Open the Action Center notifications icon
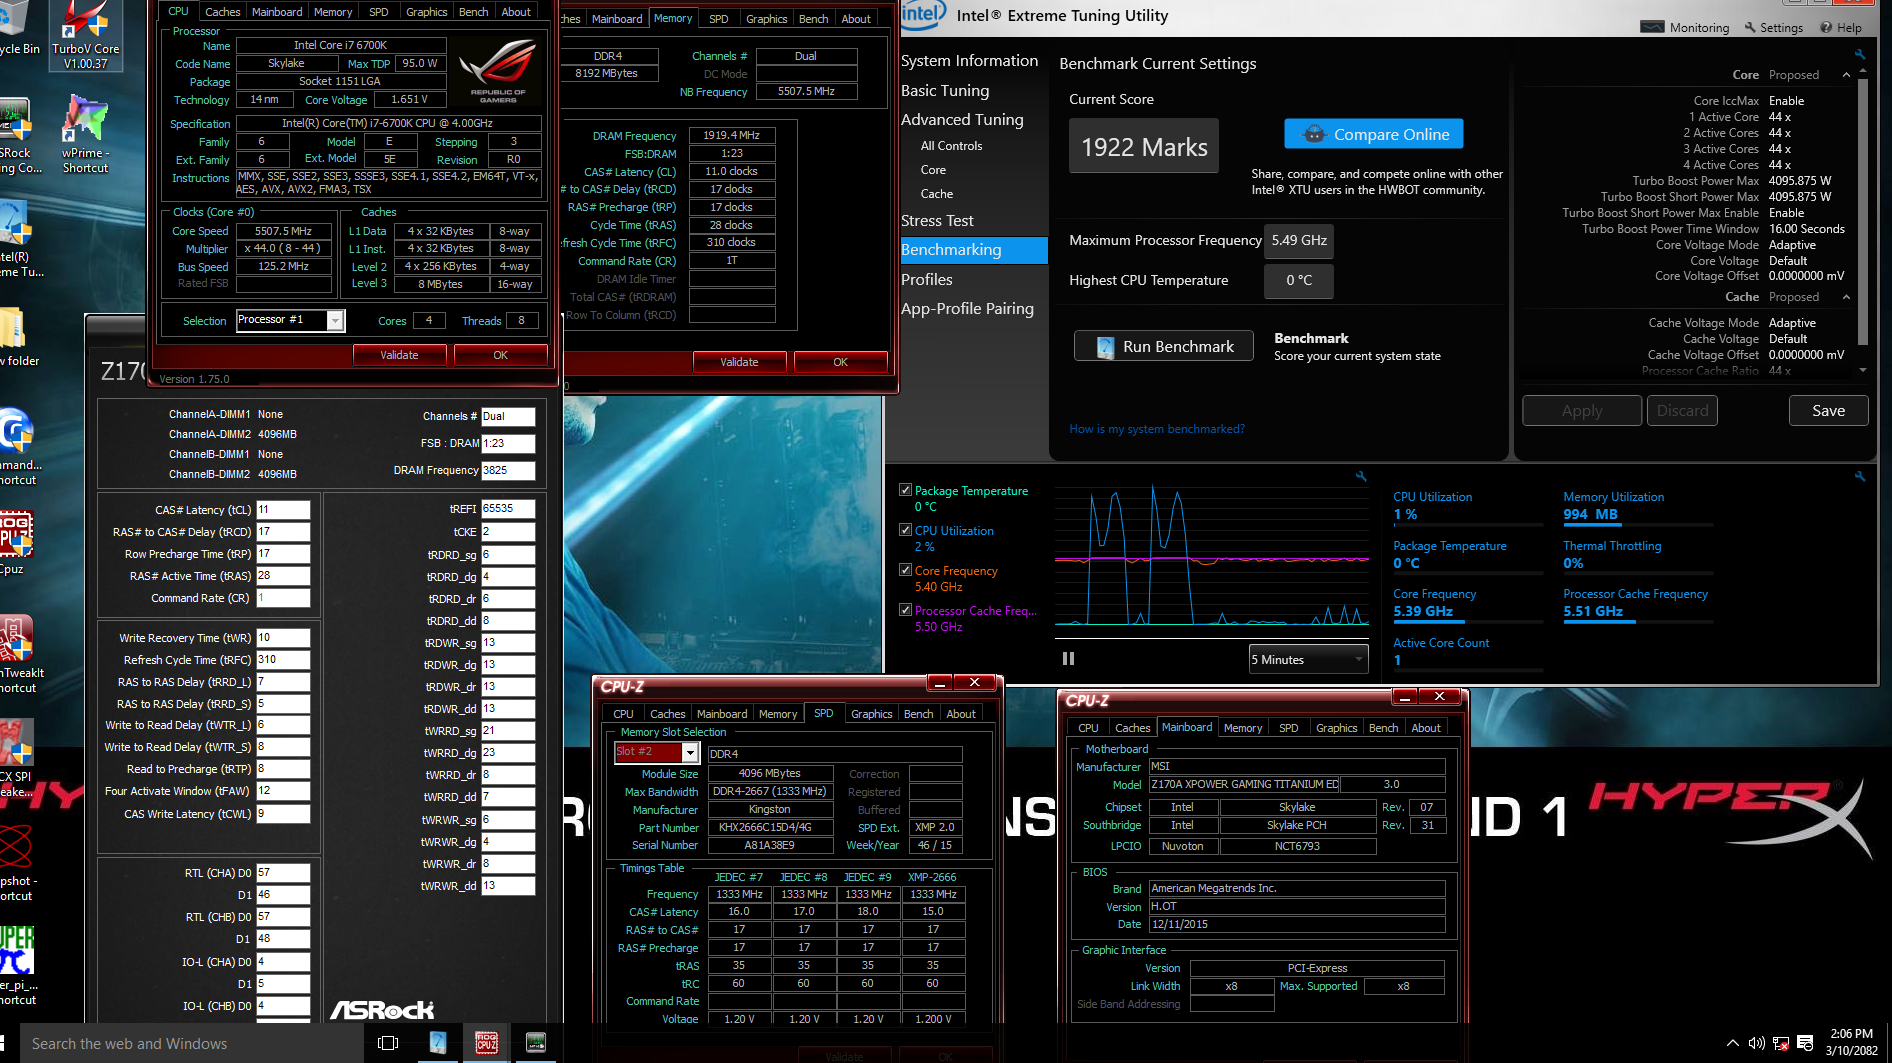Viewport: 1892px width, 1063px height. point(1805,1043)
